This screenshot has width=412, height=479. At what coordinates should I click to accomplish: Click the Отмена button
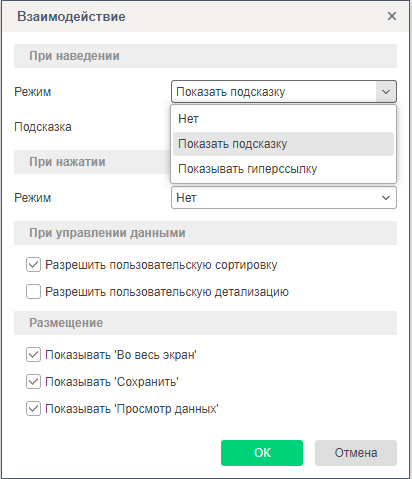[x=356, y=453]
